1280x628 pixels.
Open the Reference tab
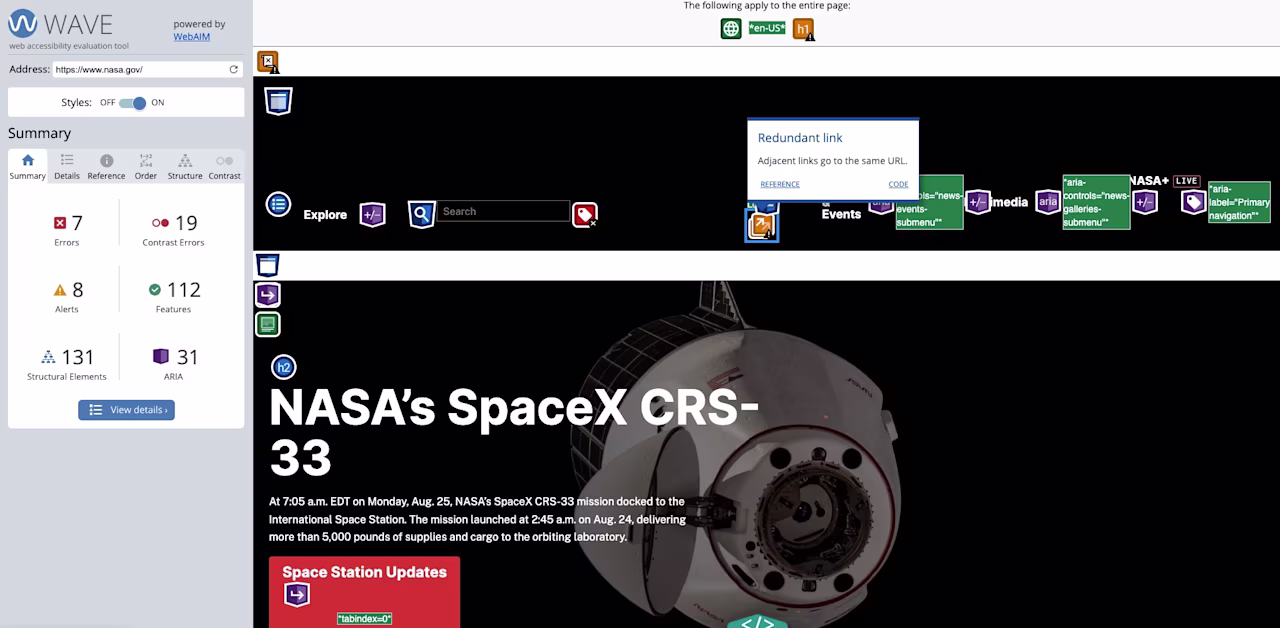[106, 166]
